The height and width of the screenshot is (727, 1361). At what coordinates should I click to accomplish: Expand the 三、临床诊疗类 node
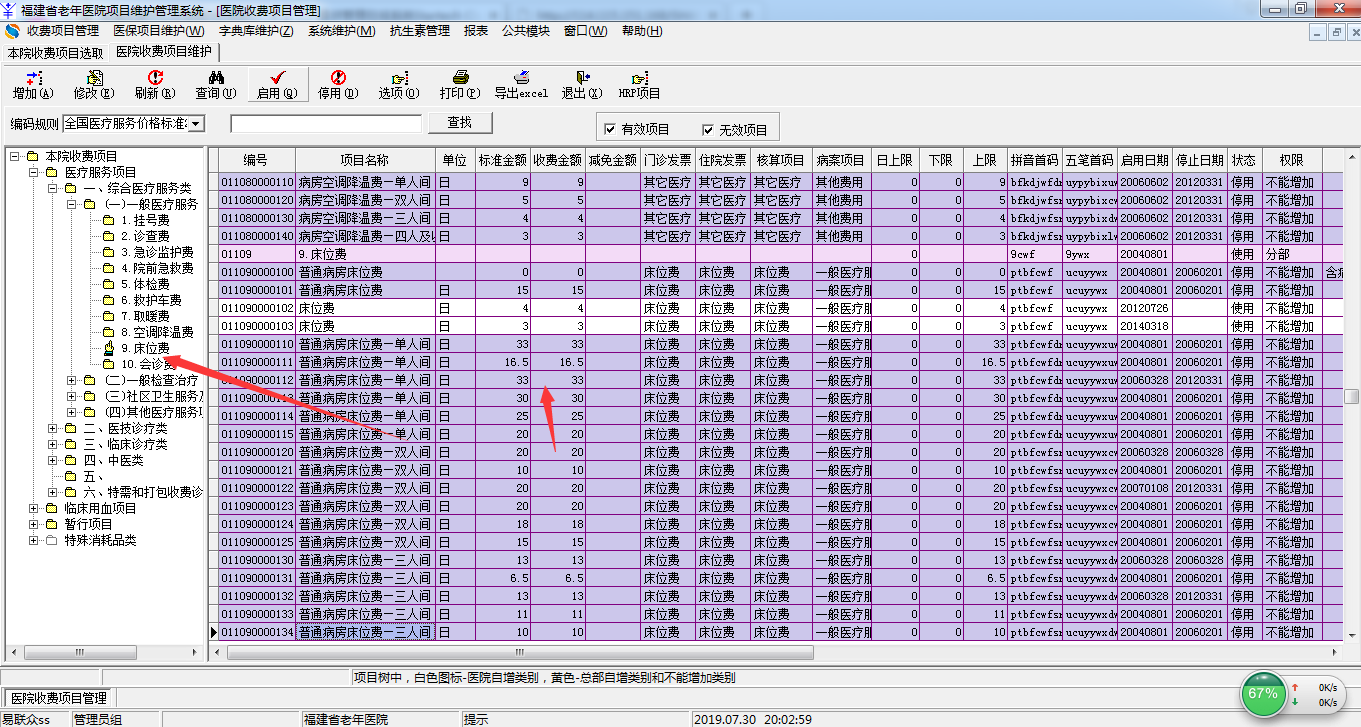point(53,444)
